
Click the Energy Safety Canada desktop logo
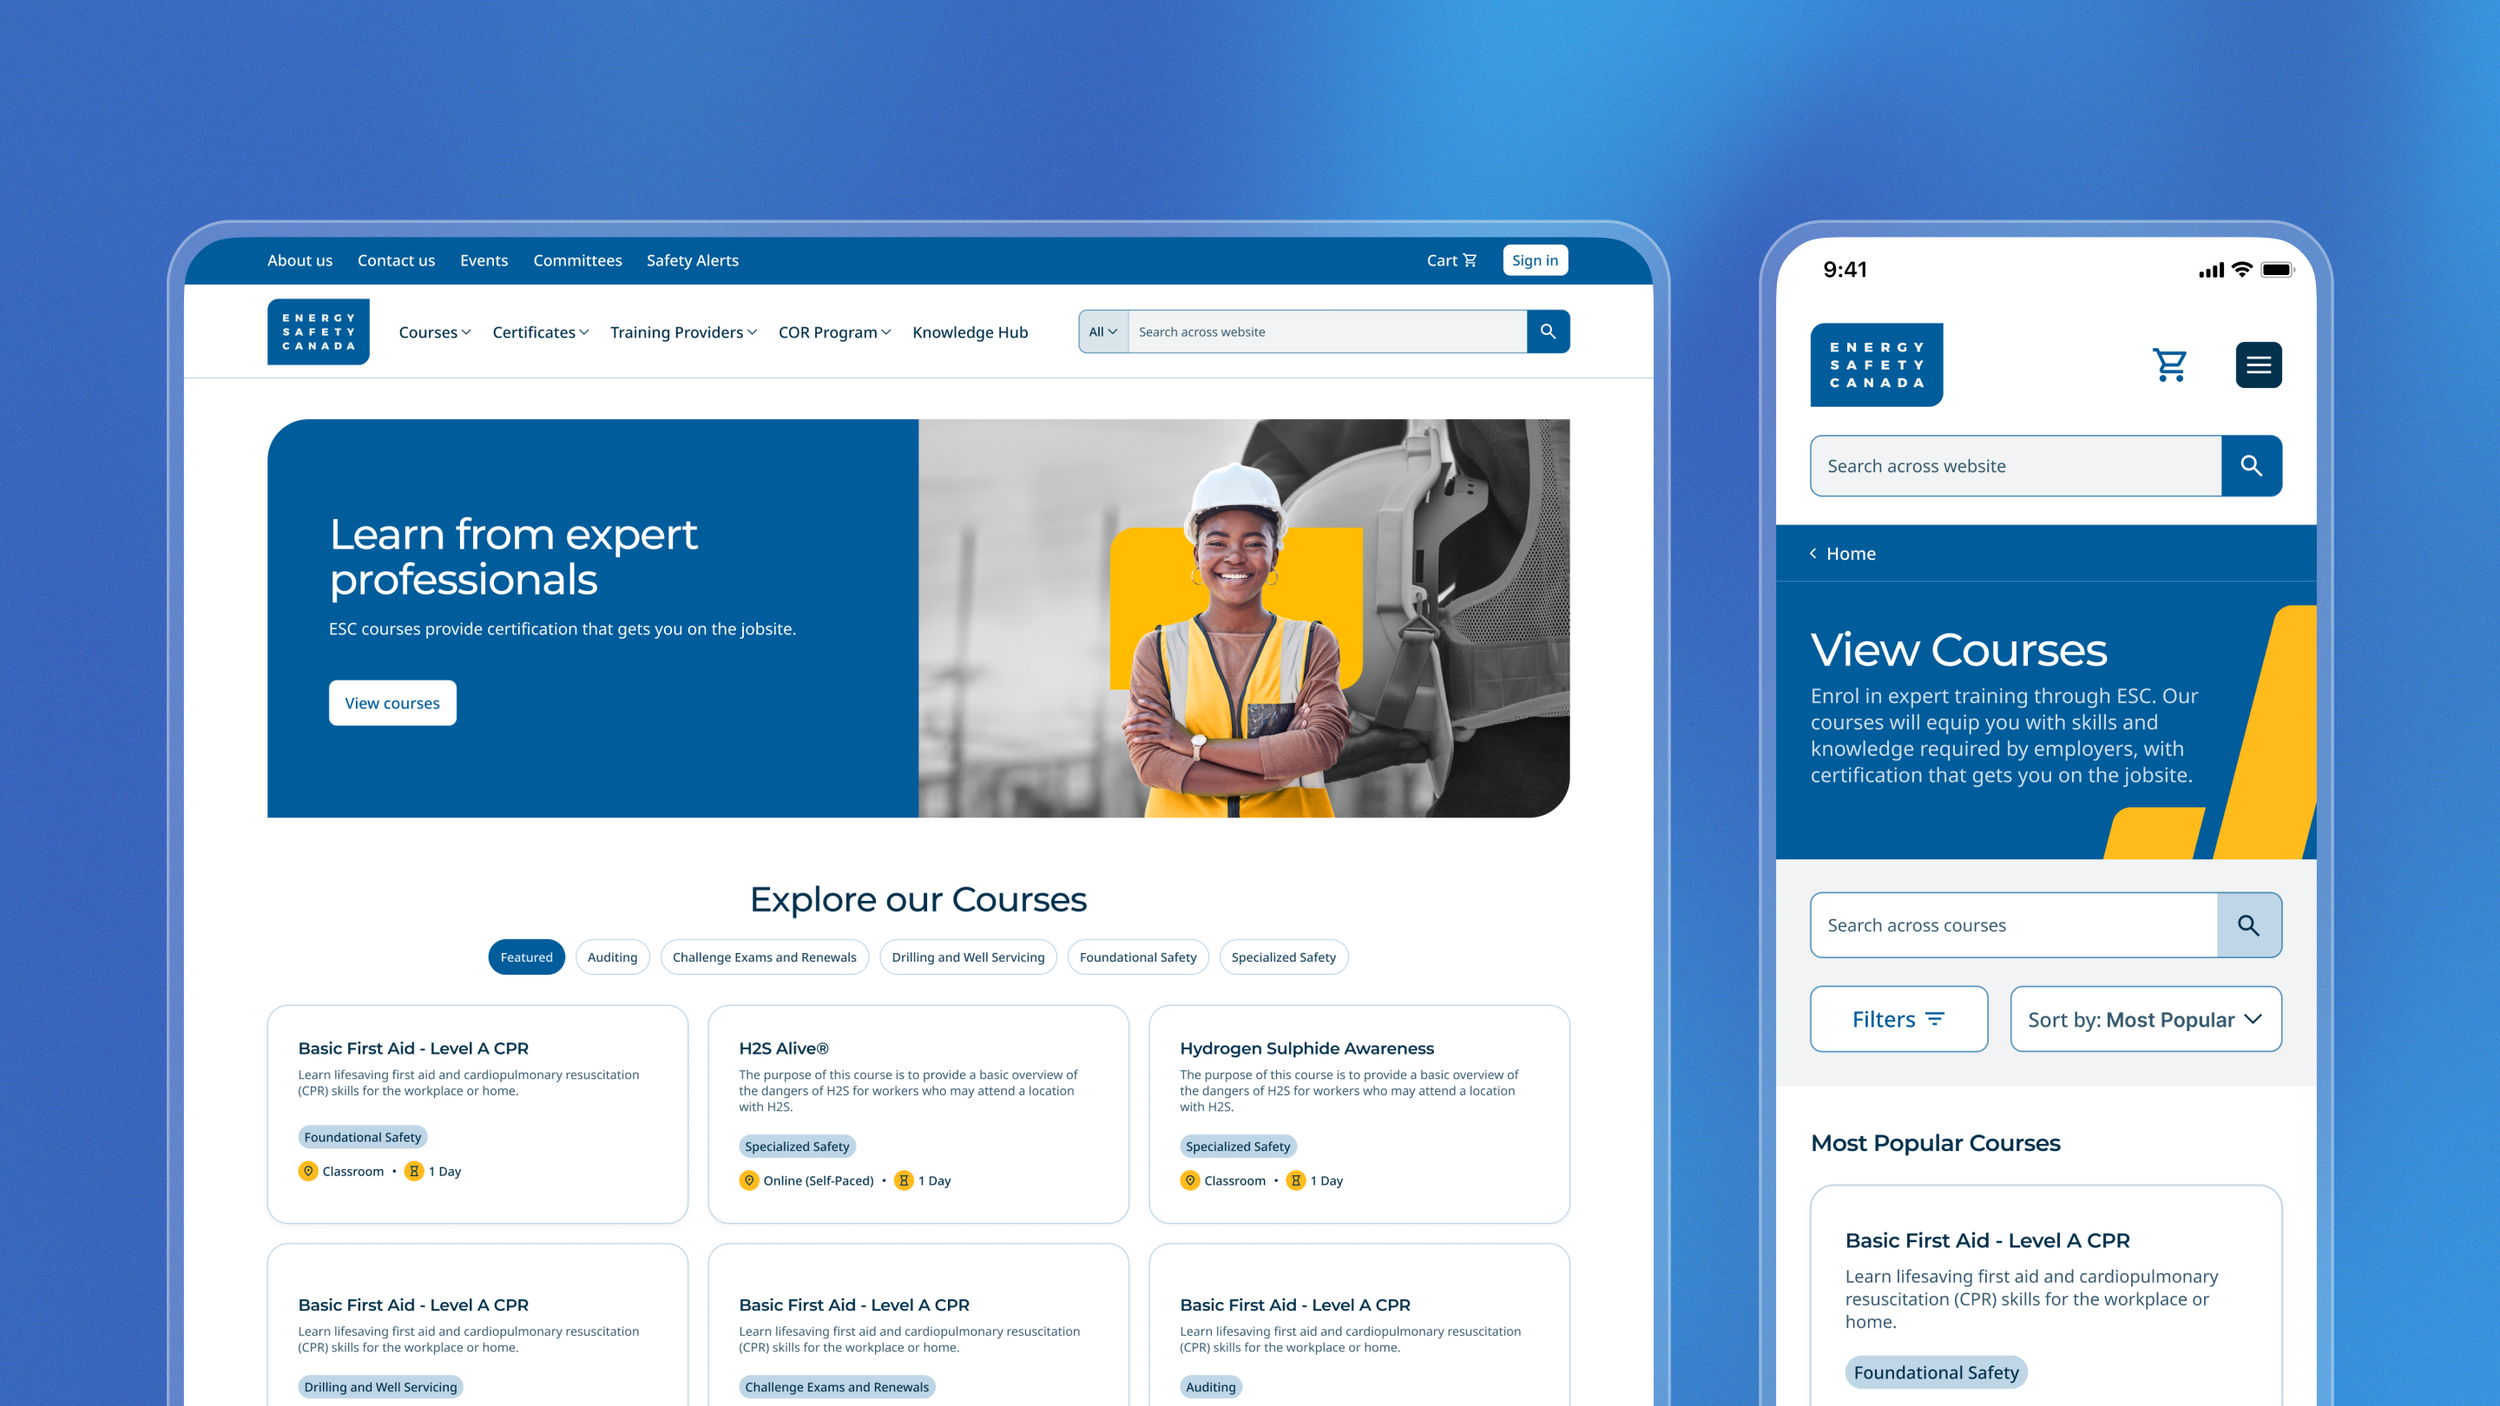pos(318,331)
